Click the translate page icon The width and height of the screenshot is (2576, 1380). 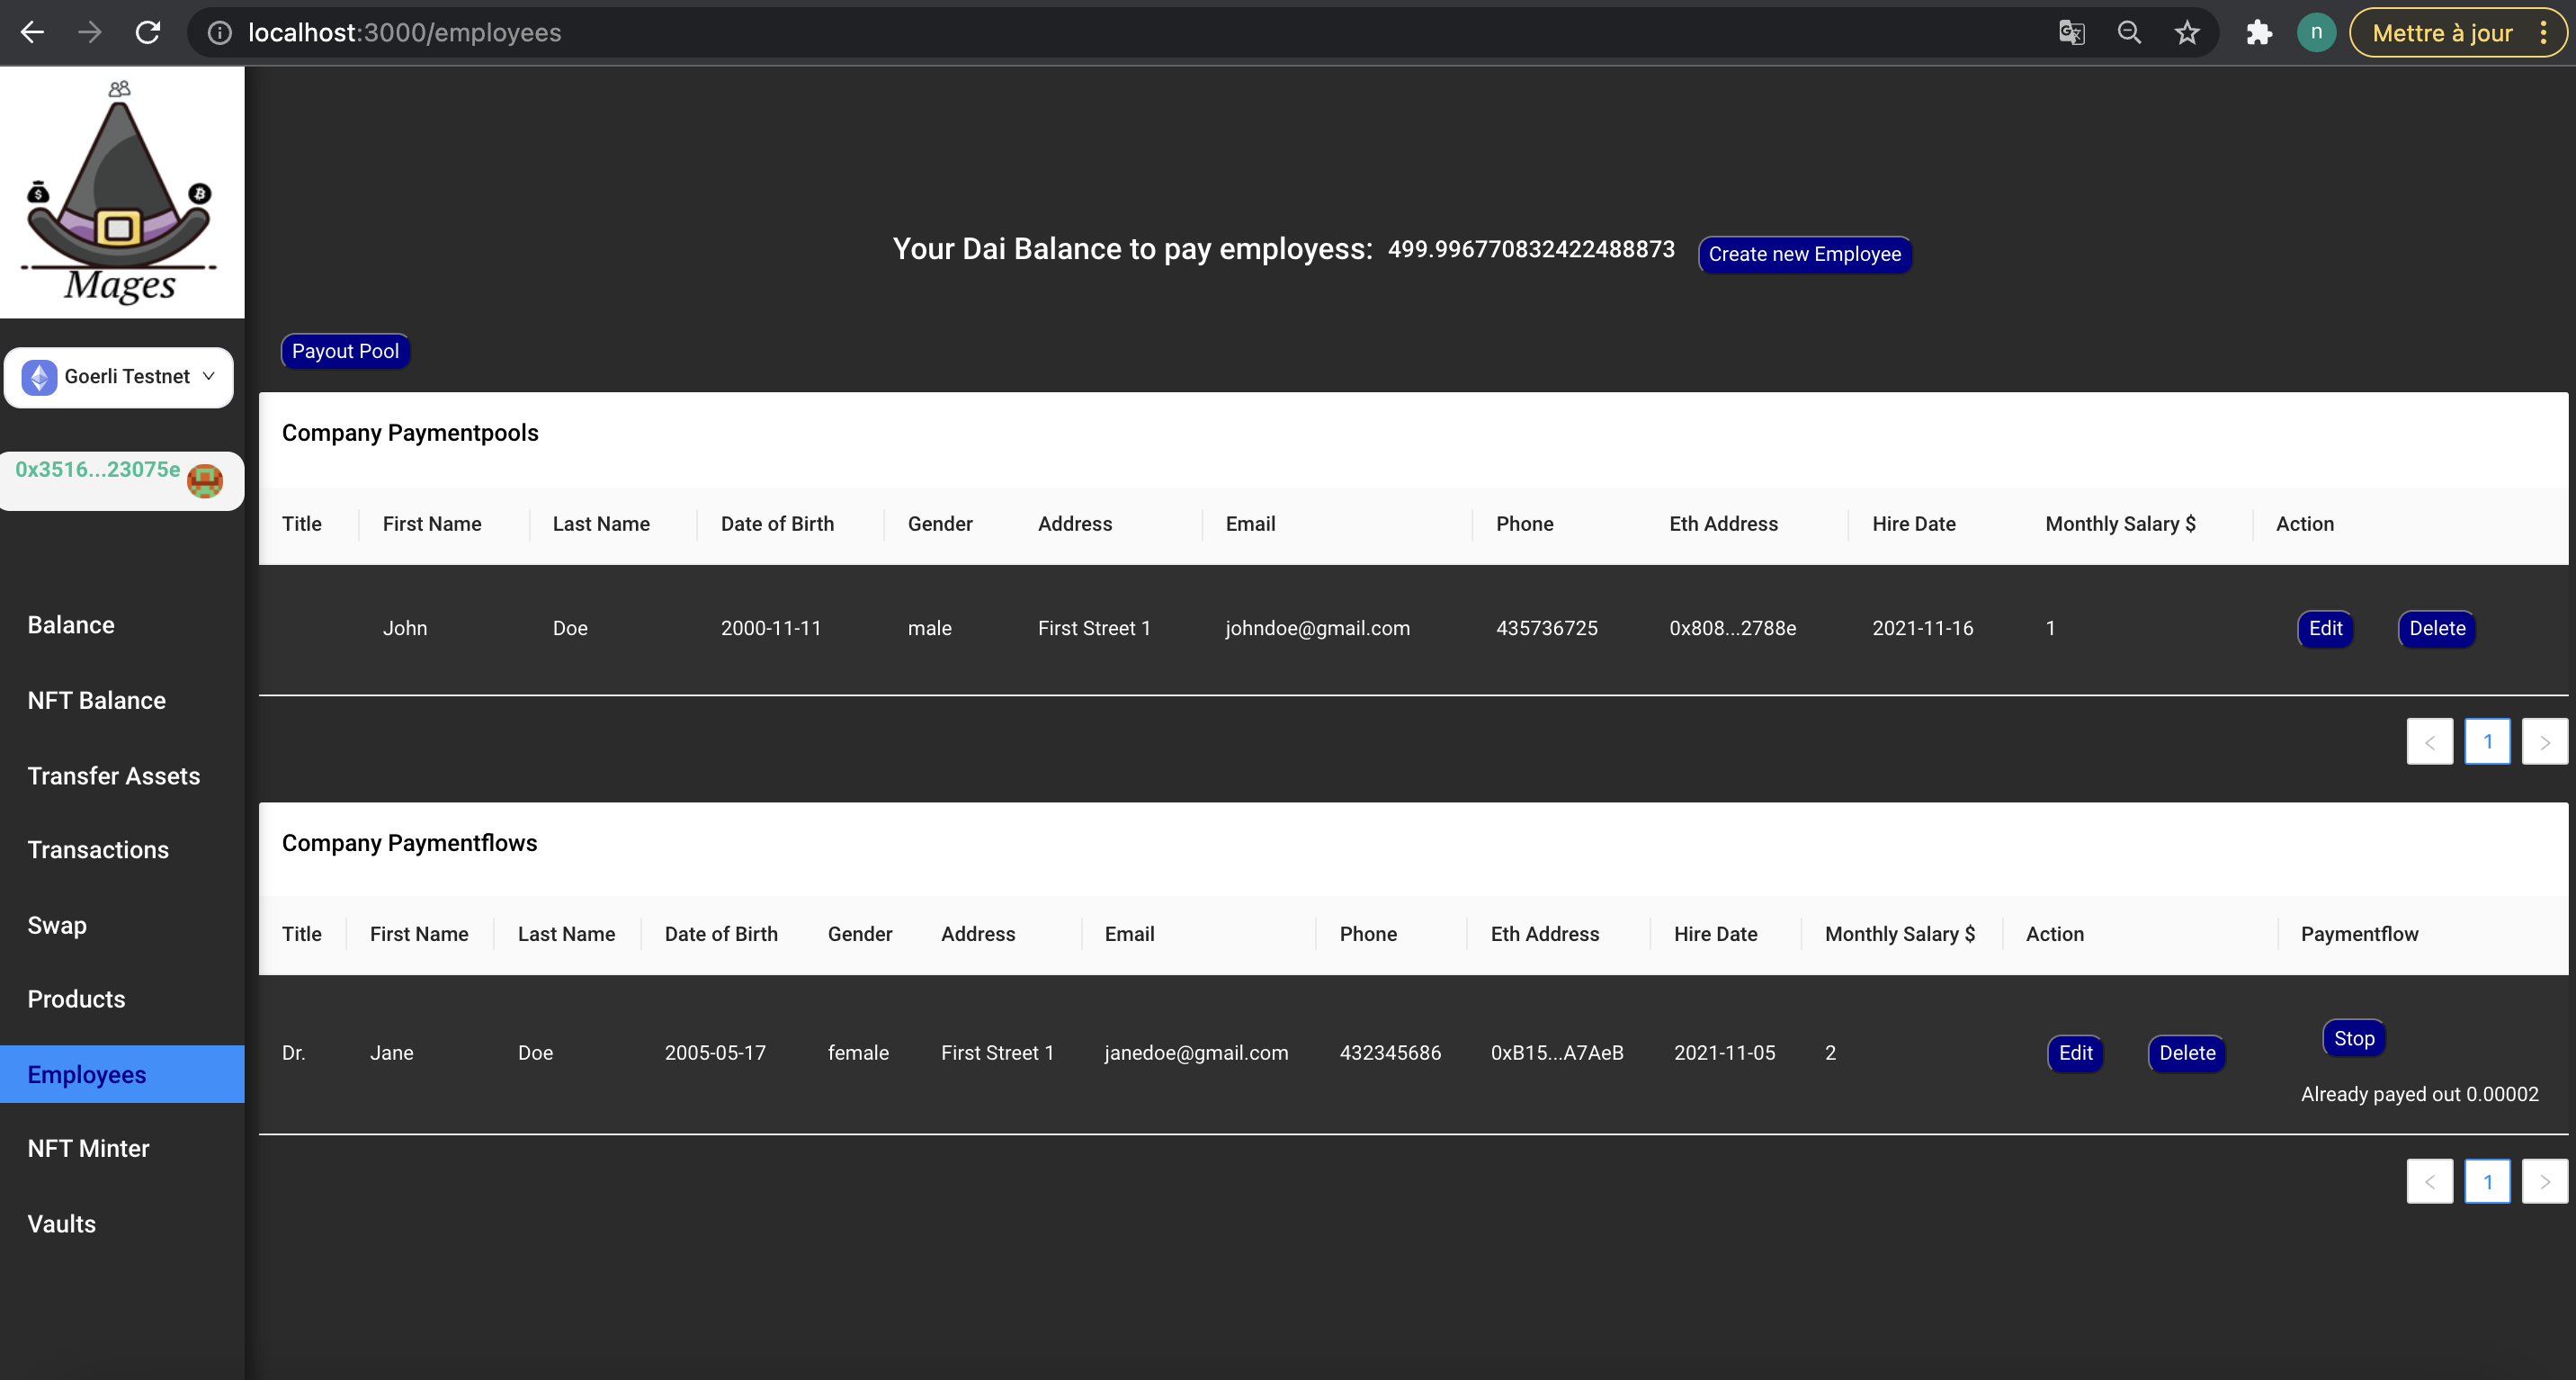2071,32
